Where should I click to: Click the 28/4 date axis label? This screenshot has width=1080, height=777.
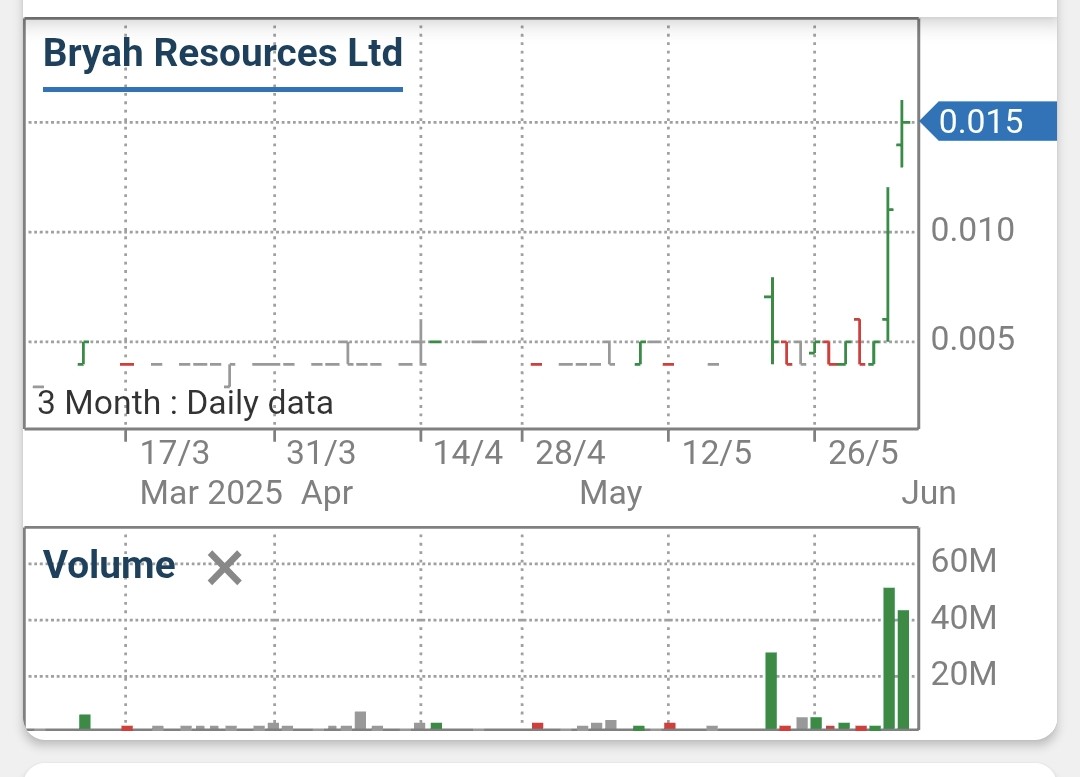tap(571, 453)
